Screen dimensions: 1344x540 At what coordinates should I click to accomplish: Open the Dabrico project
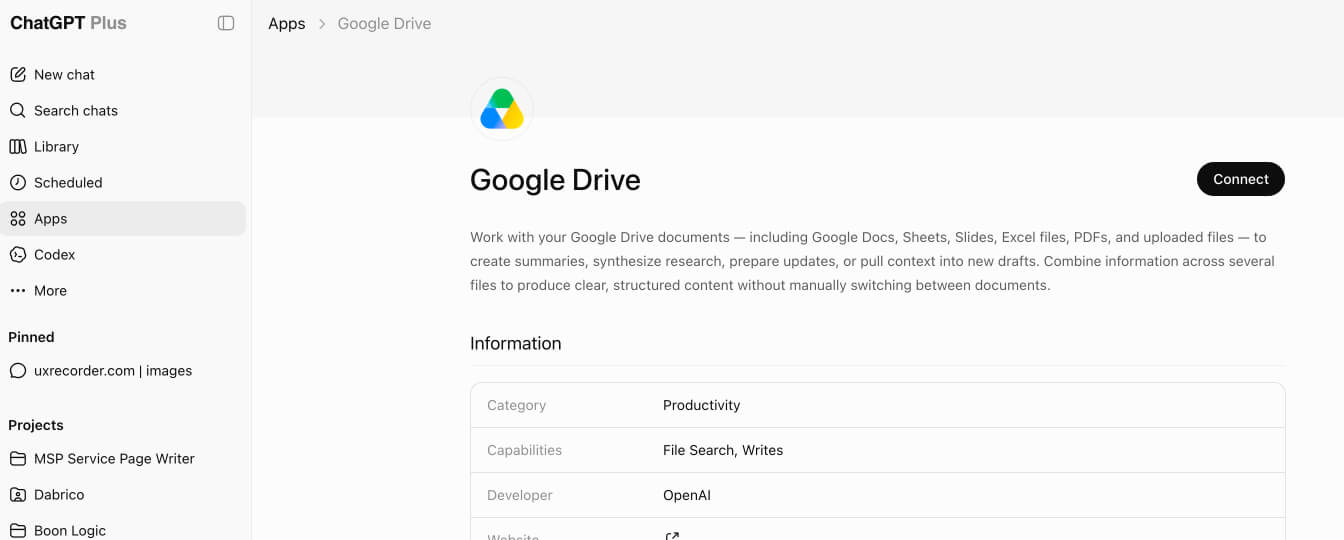[x=124, y=494]
